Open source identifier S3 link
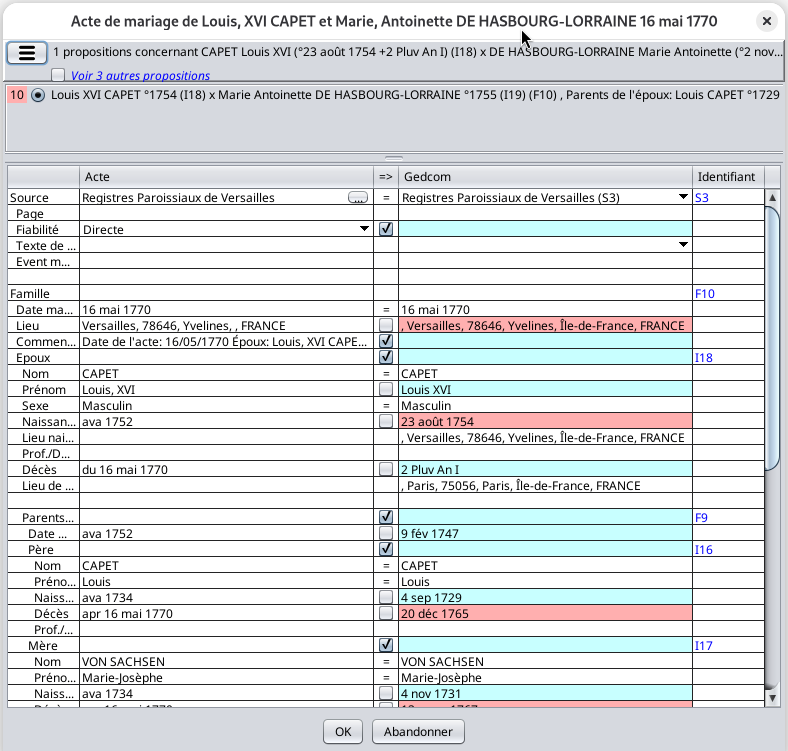The height and width of the screenshot is (751, 788). pyautogui.click(x=702, y=198)
